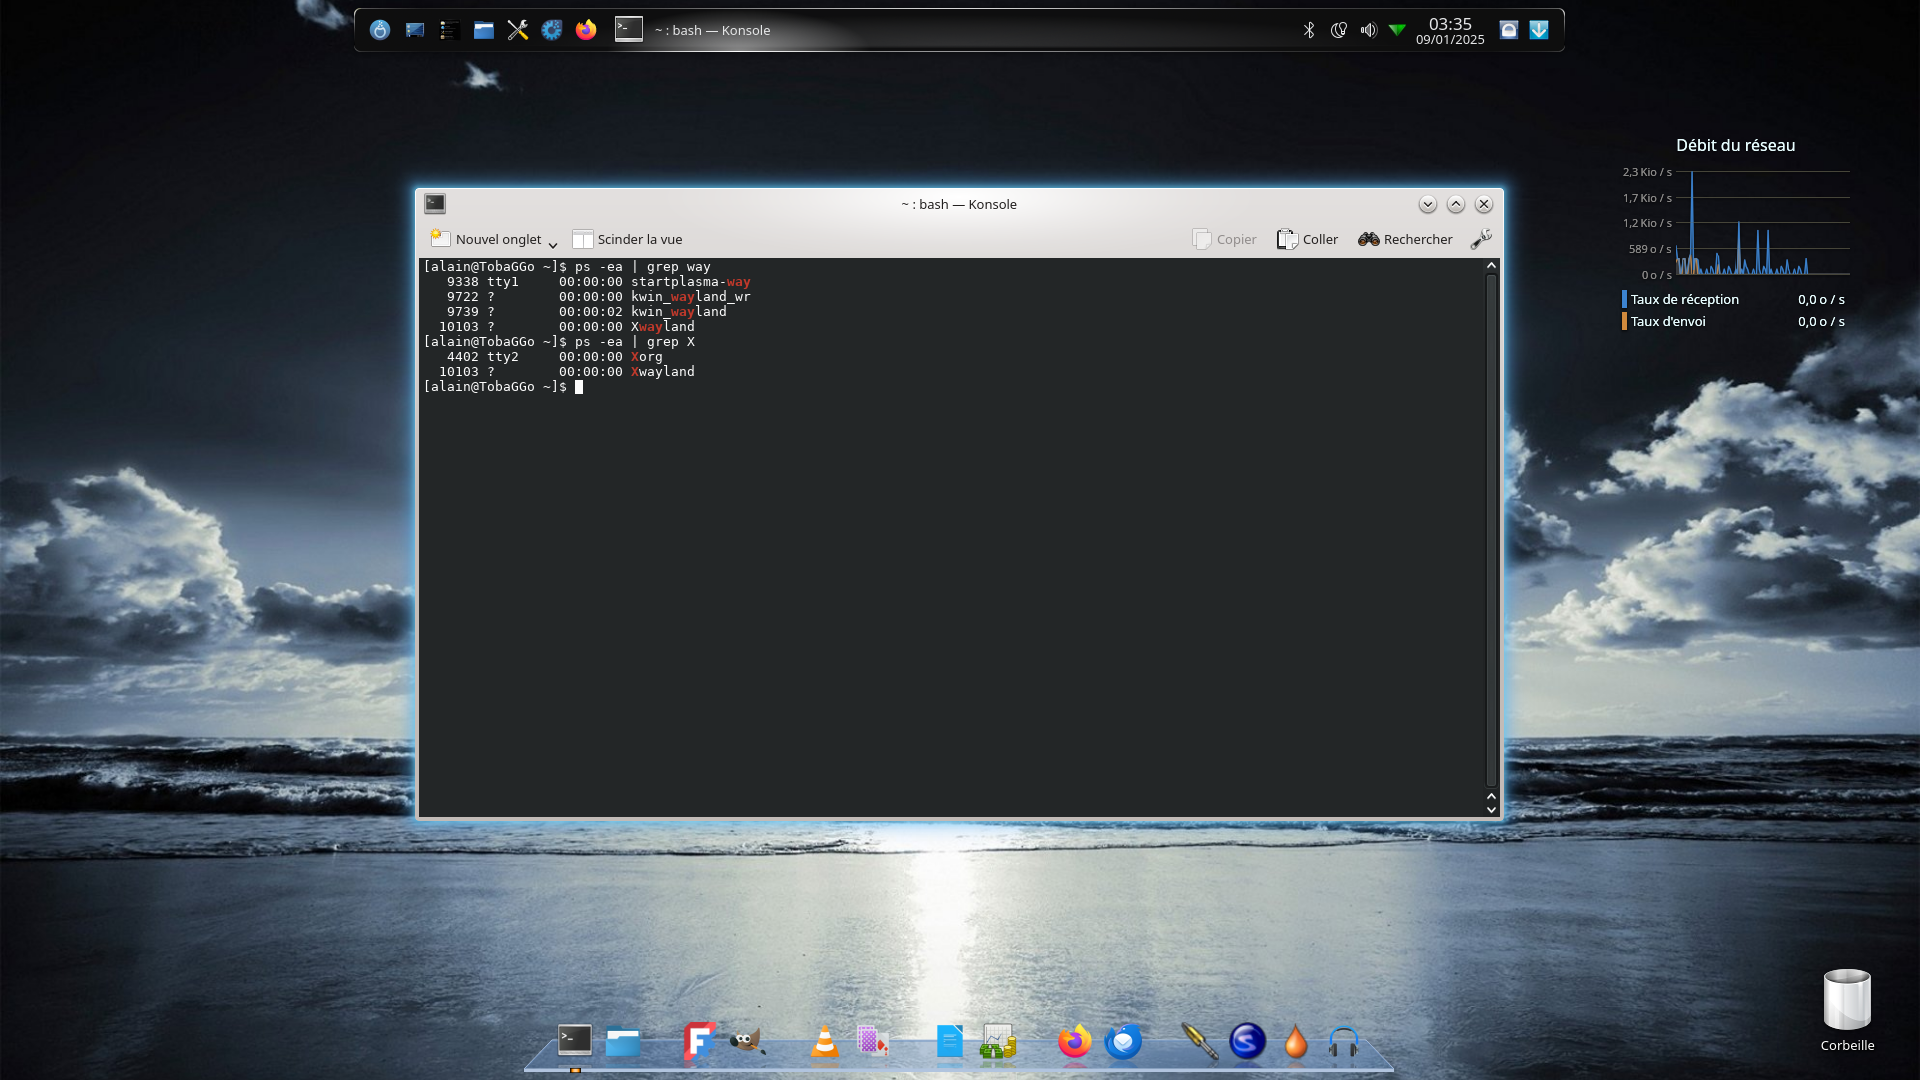Open the Bluetooth tray icon

click(x=1309, y=30)
